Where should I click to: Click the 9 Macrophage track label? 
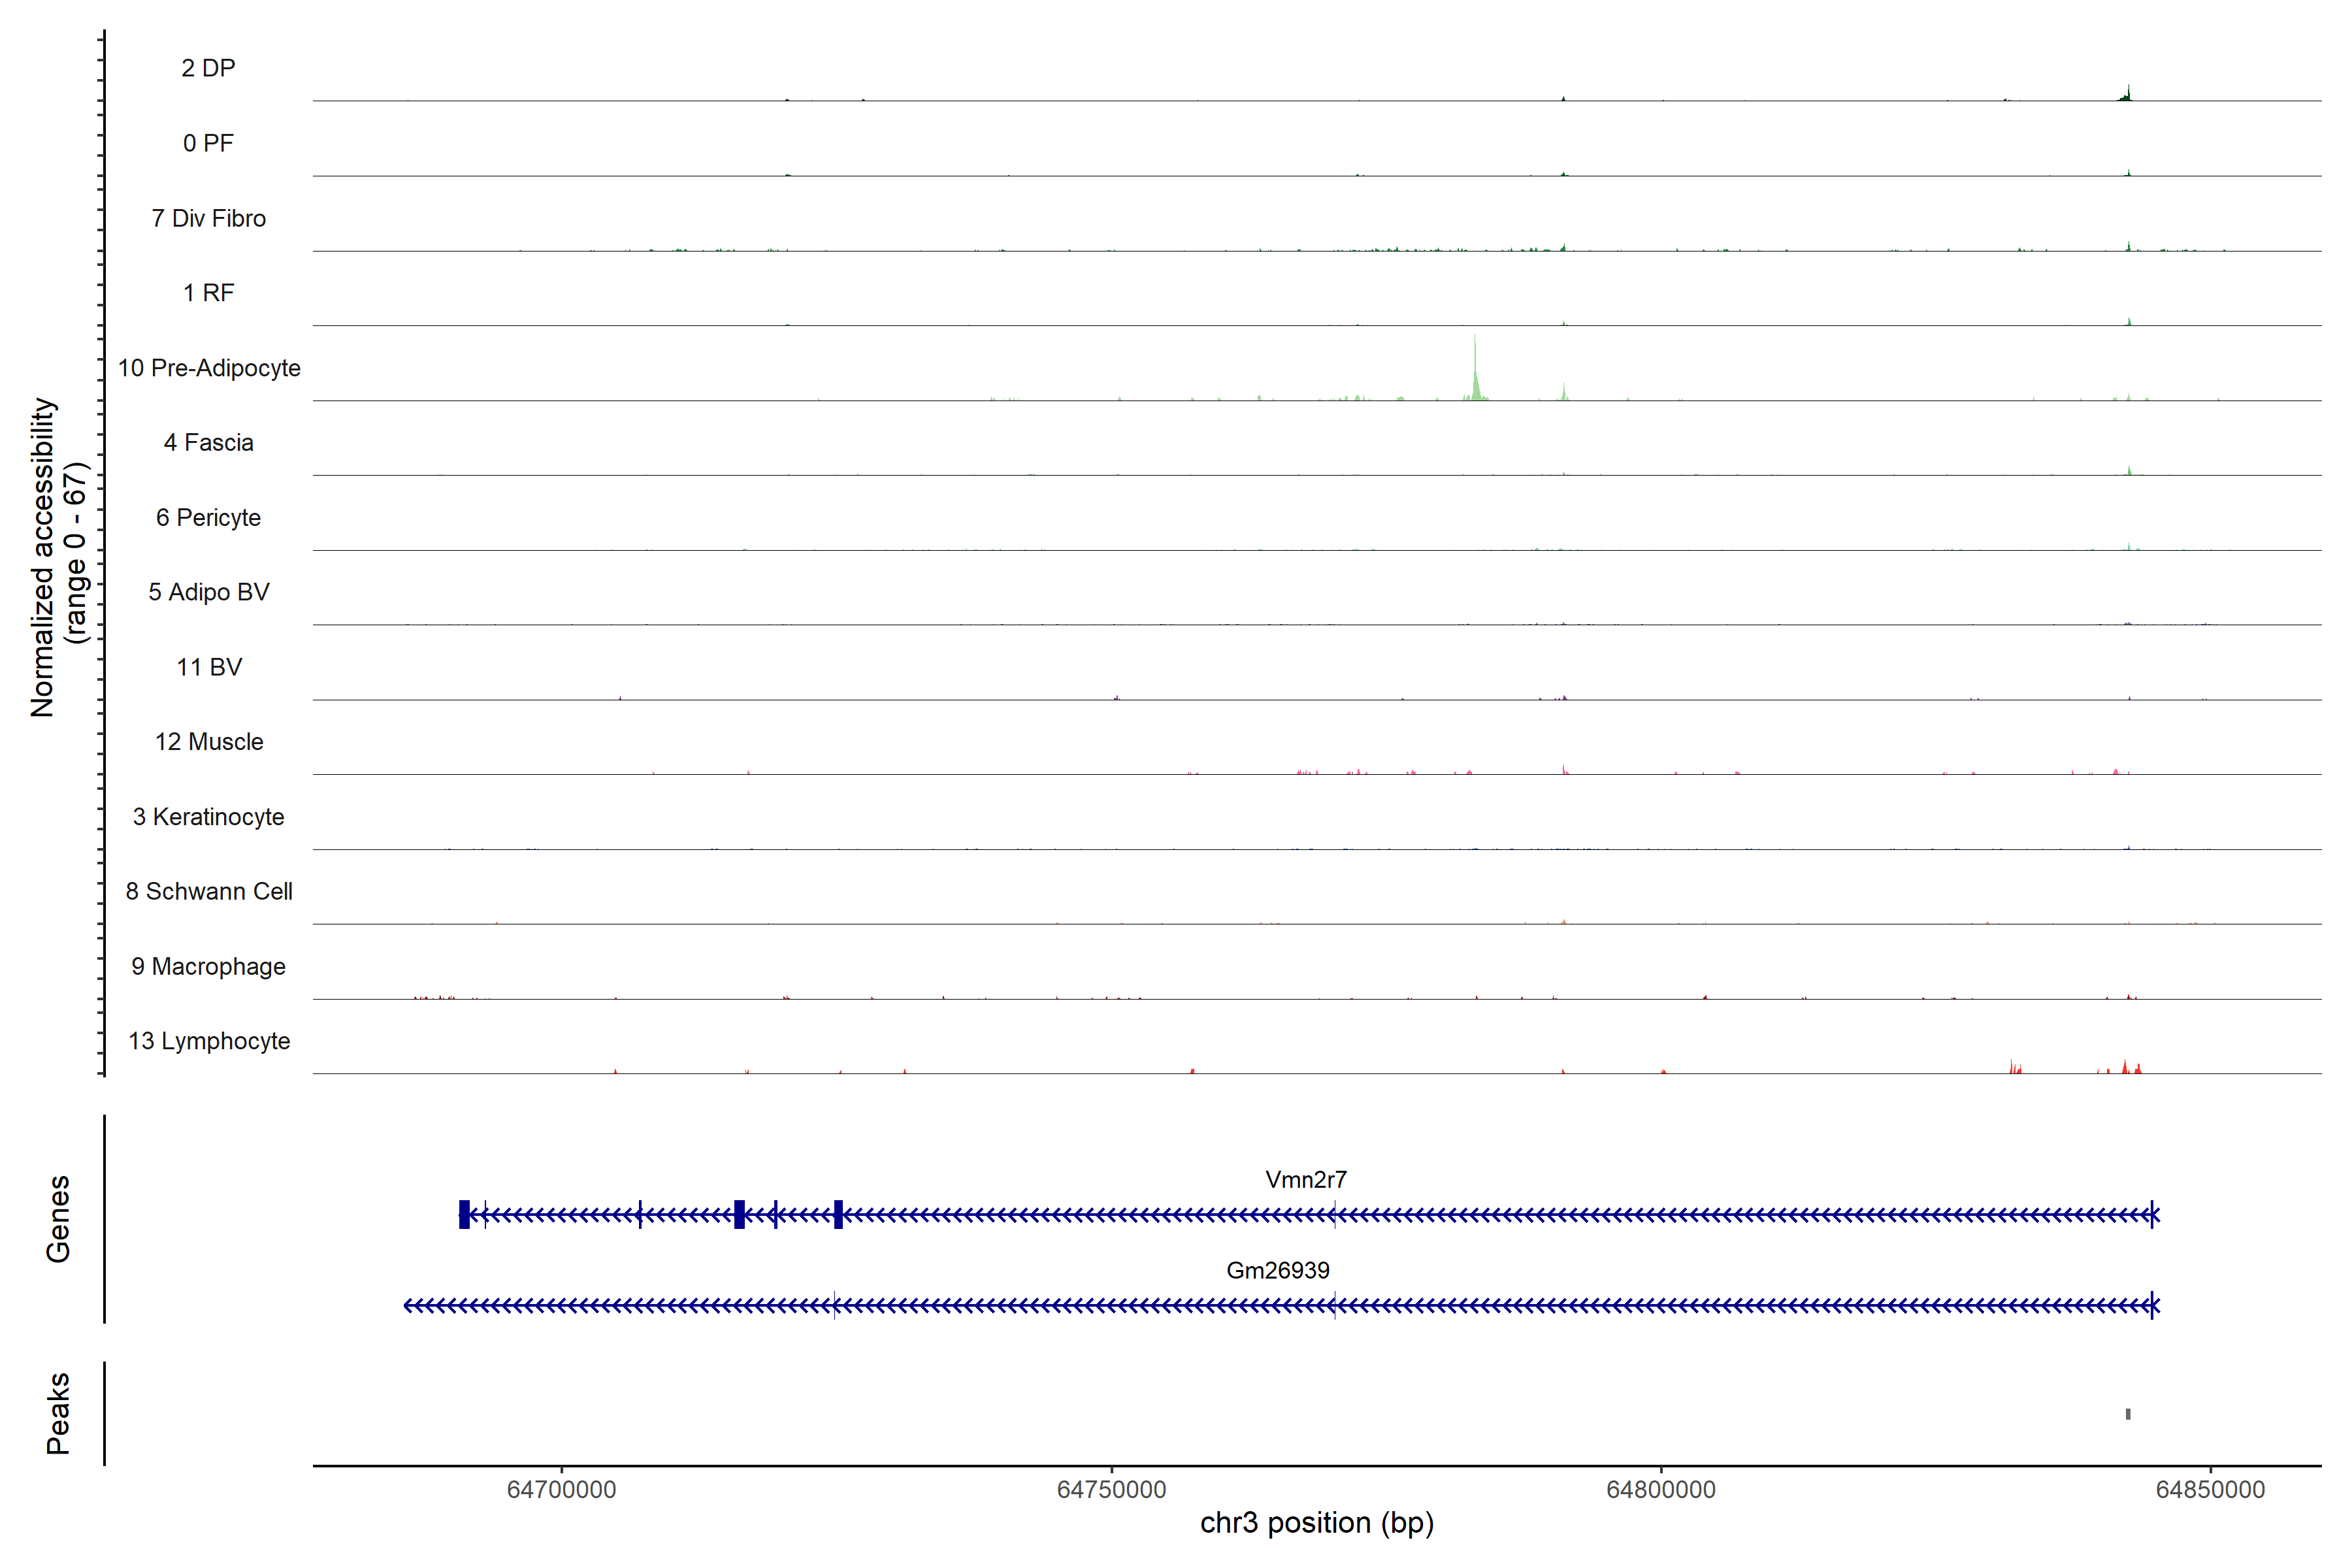tap(208, 966)
